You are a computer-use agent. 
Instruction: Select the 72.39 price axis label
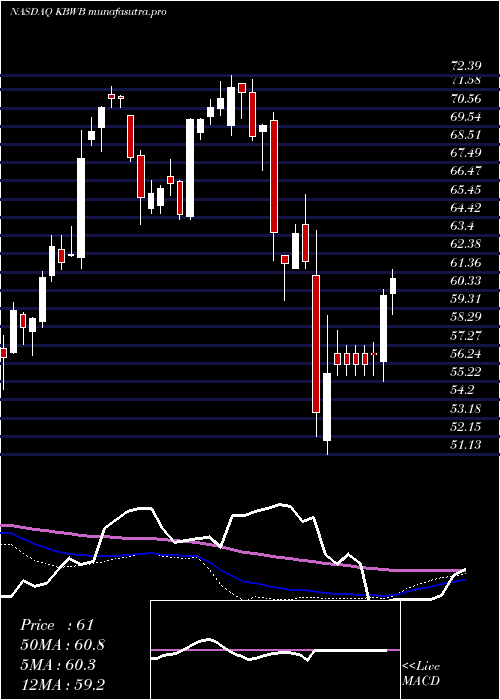(466, 66)
